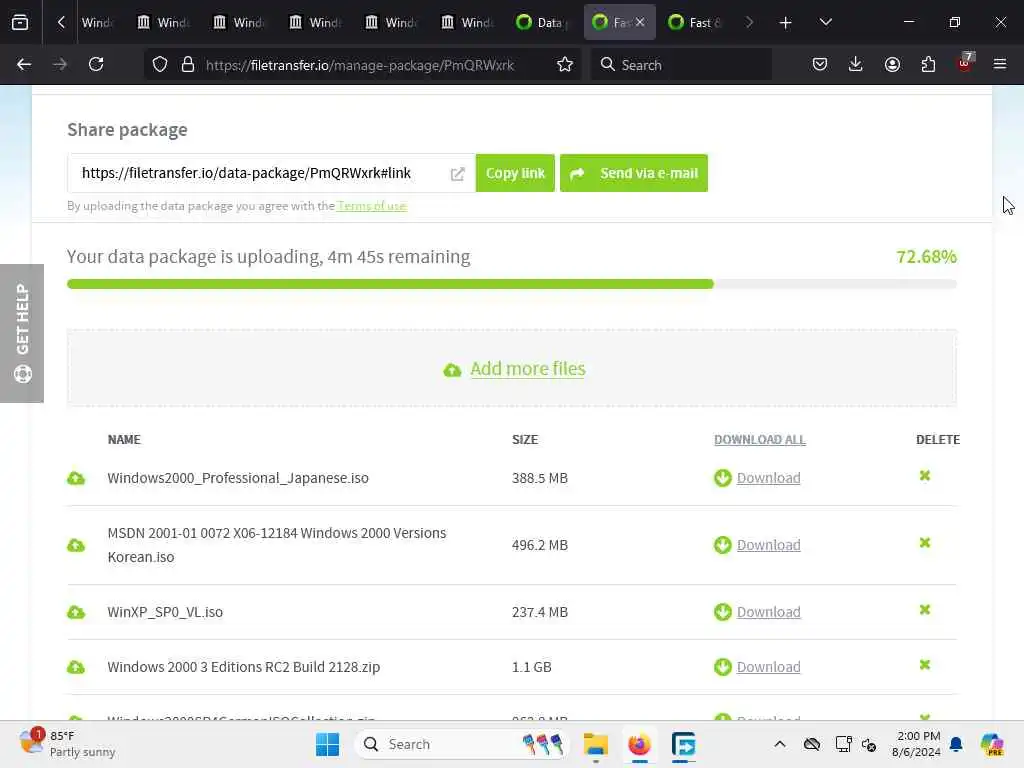Image resolution: width=1024 pixels, height=768 pixels.
Task: Open the notification bell
Action: (x=956, y=744)
